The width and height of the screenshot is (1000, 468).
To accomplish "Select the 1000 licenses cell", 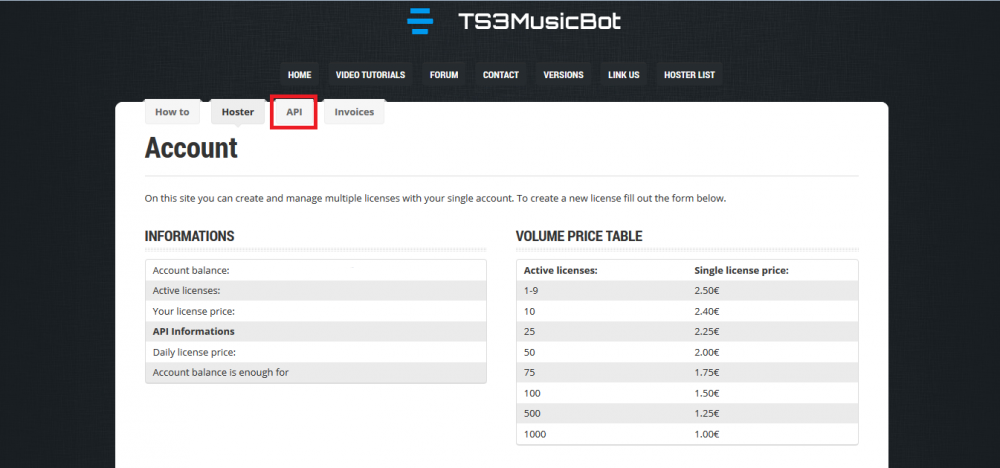I will tap(534, 434).
